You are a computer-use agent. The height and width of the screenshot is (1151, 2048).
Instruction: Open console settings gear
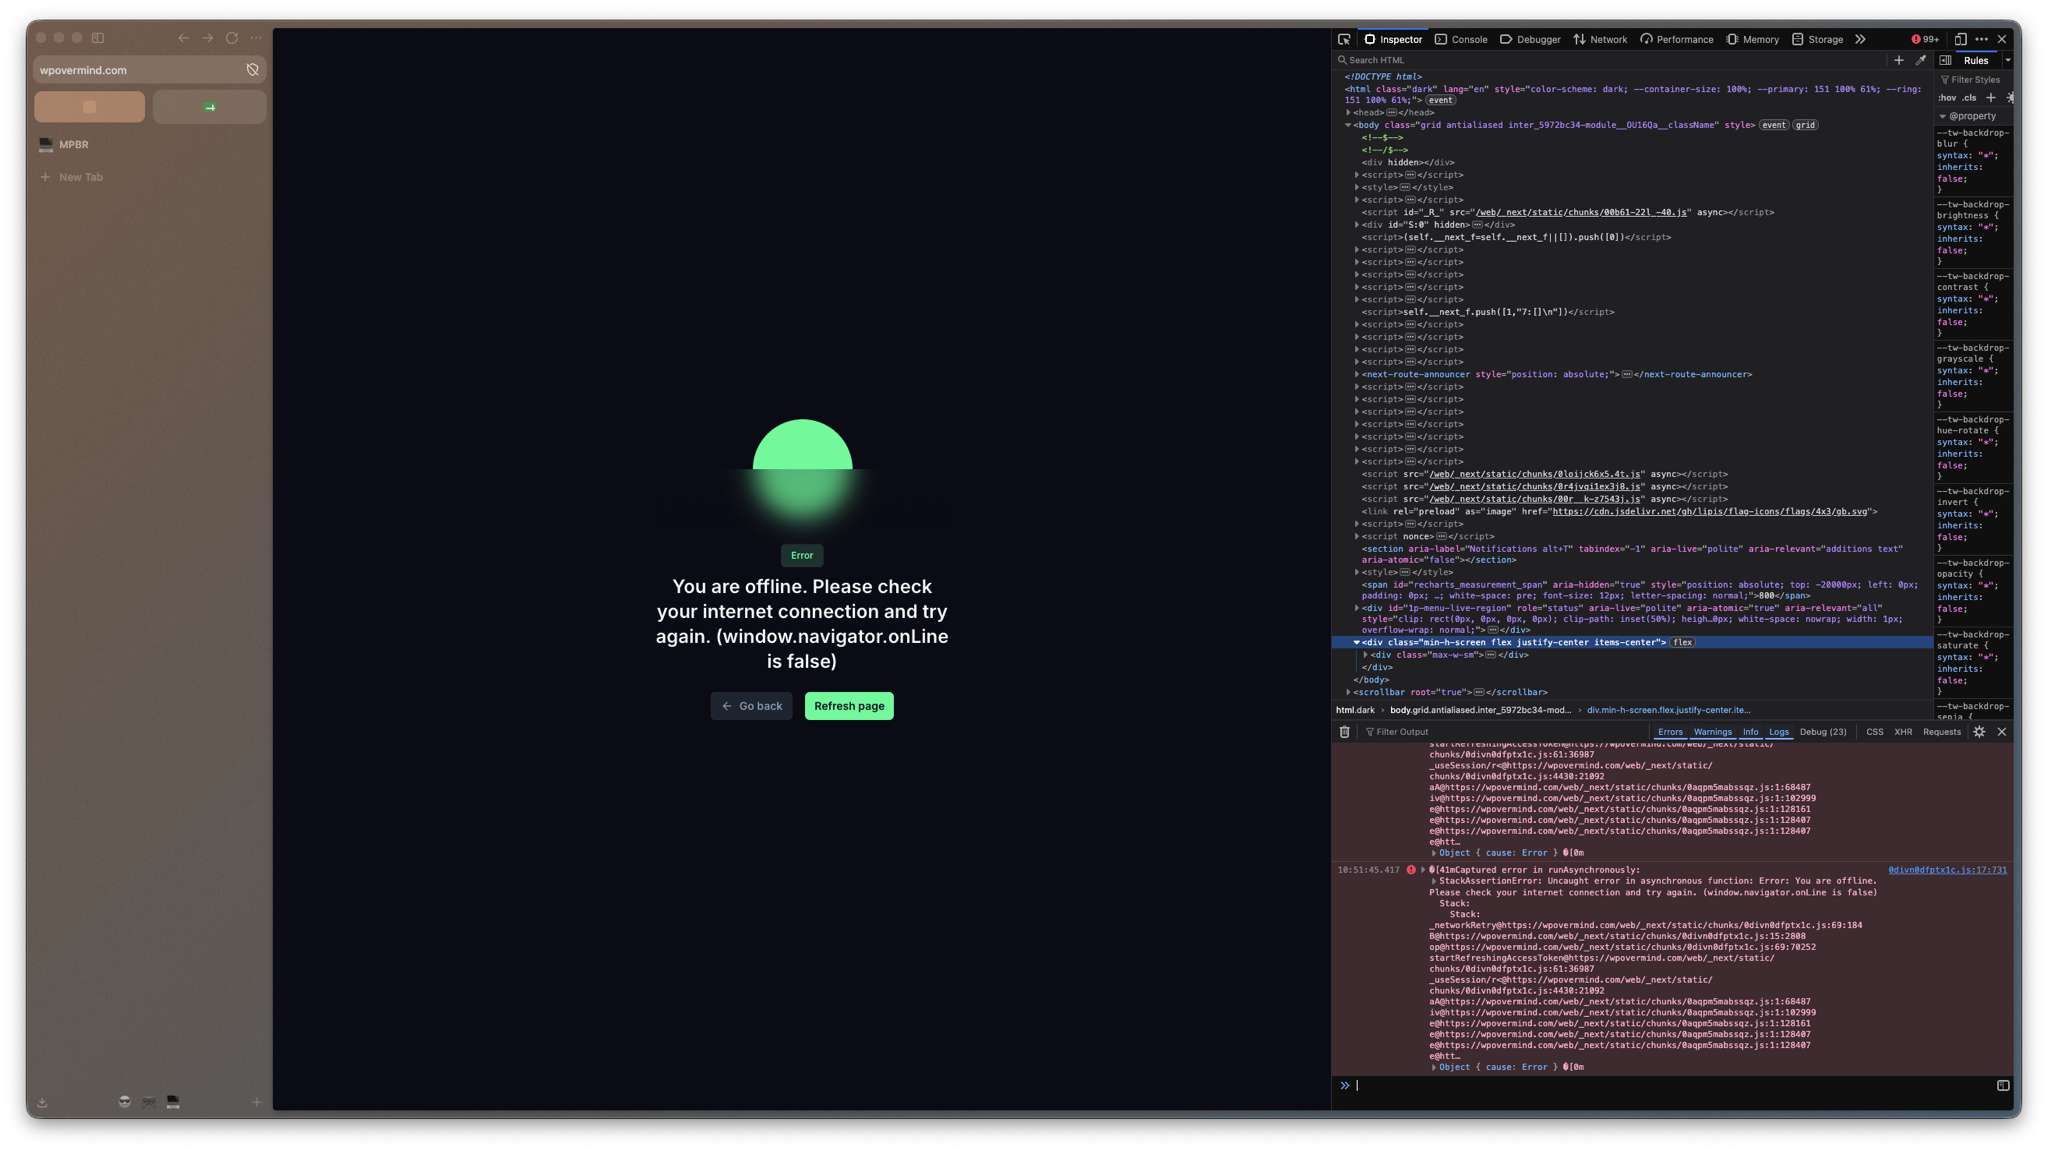pos(1979,732)
